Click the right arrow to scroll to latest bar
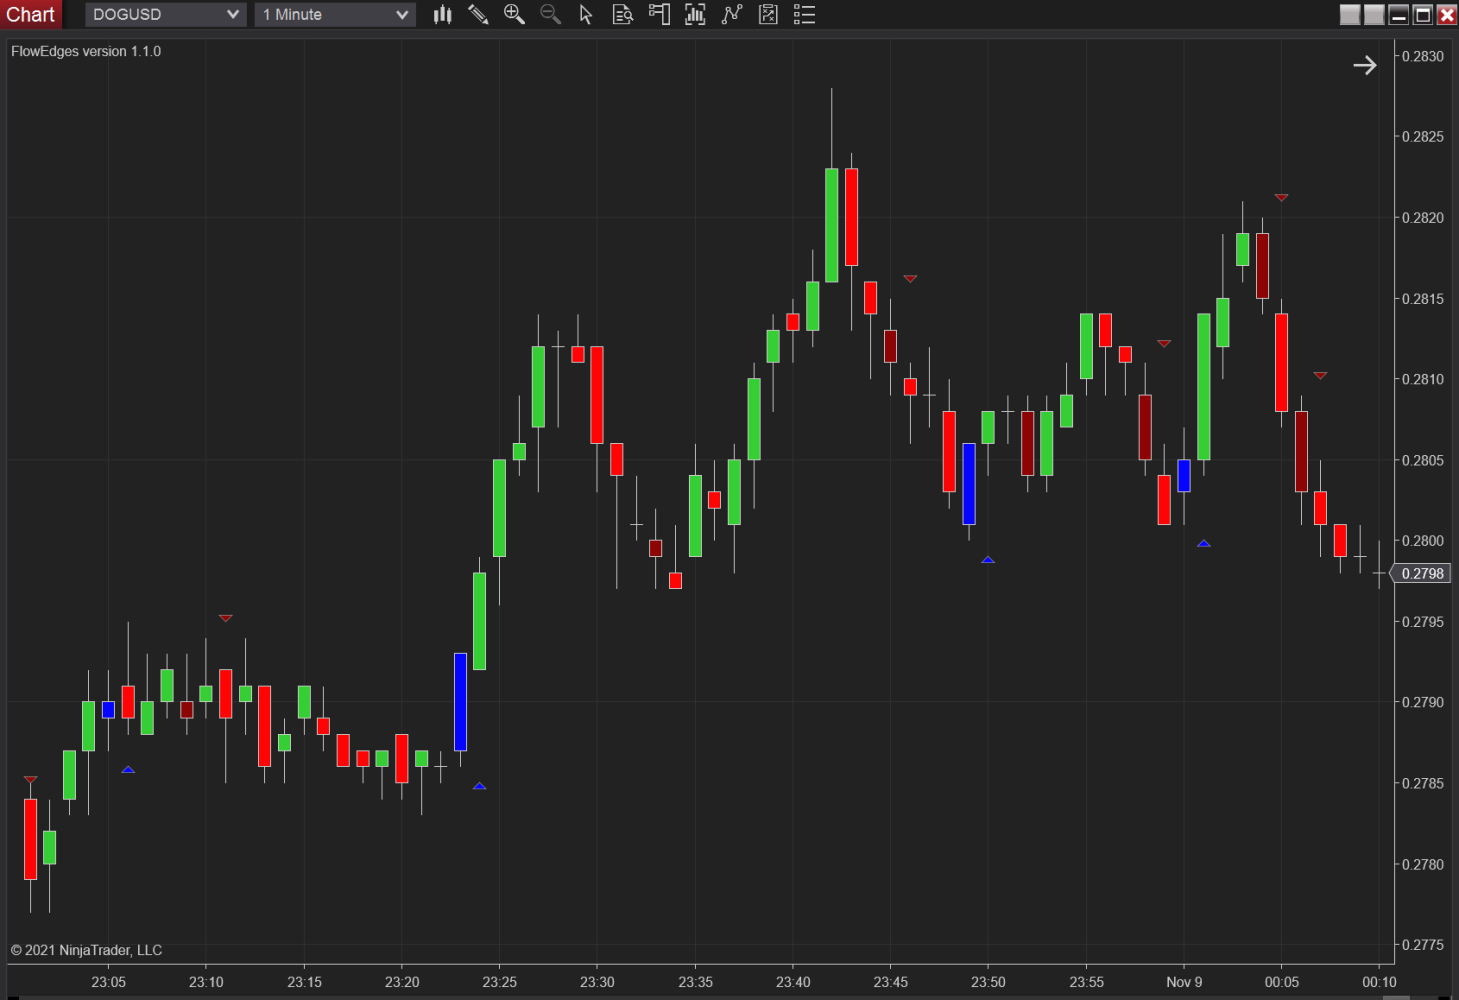The image size is (1459, 1000). point(1365,65)
